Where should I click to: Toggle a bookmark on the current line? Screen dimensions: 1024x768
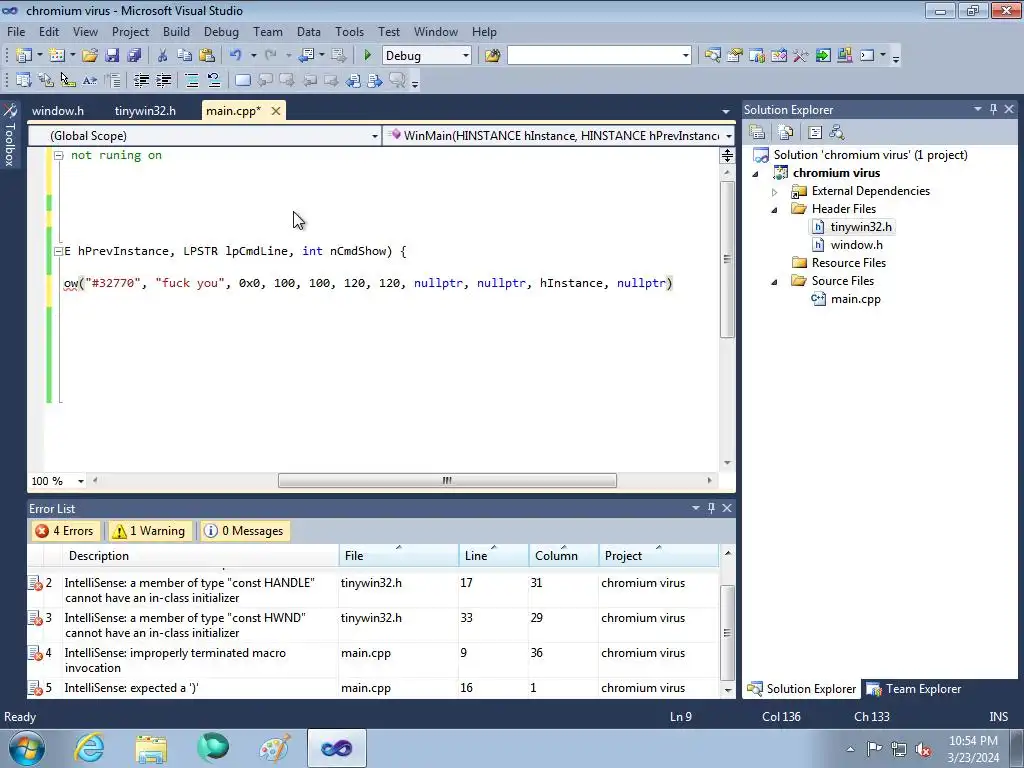(243, 80)
